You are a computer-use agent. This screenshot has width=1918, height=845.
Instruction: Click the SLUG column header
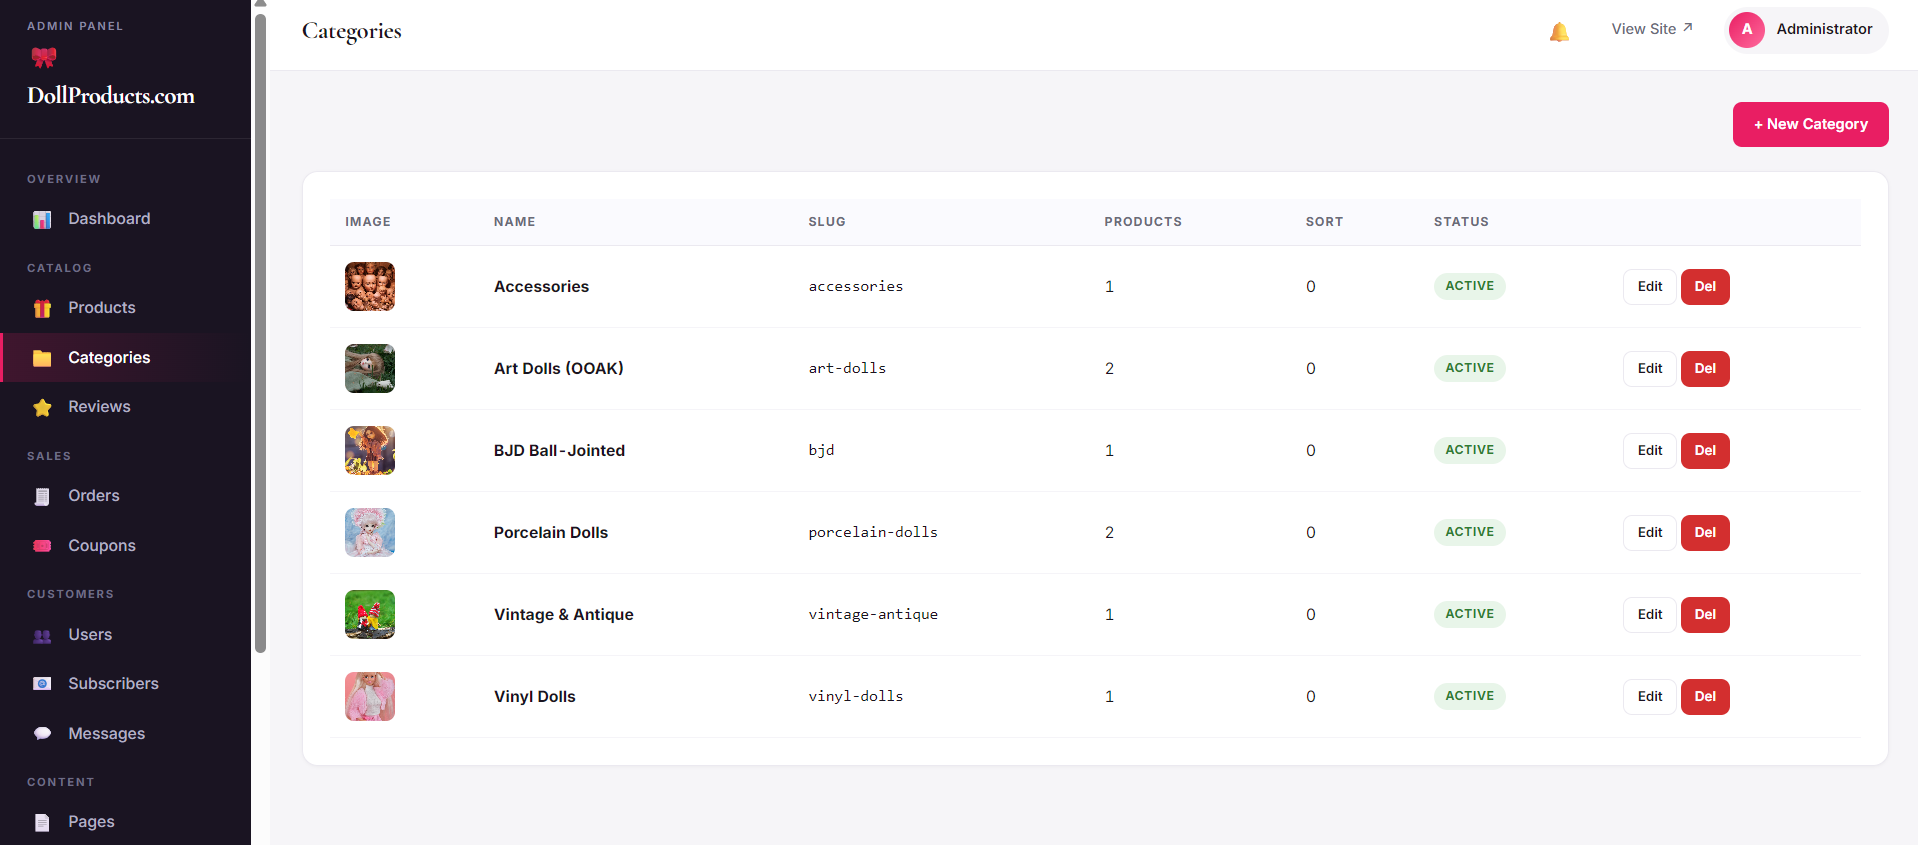(827, 222)
